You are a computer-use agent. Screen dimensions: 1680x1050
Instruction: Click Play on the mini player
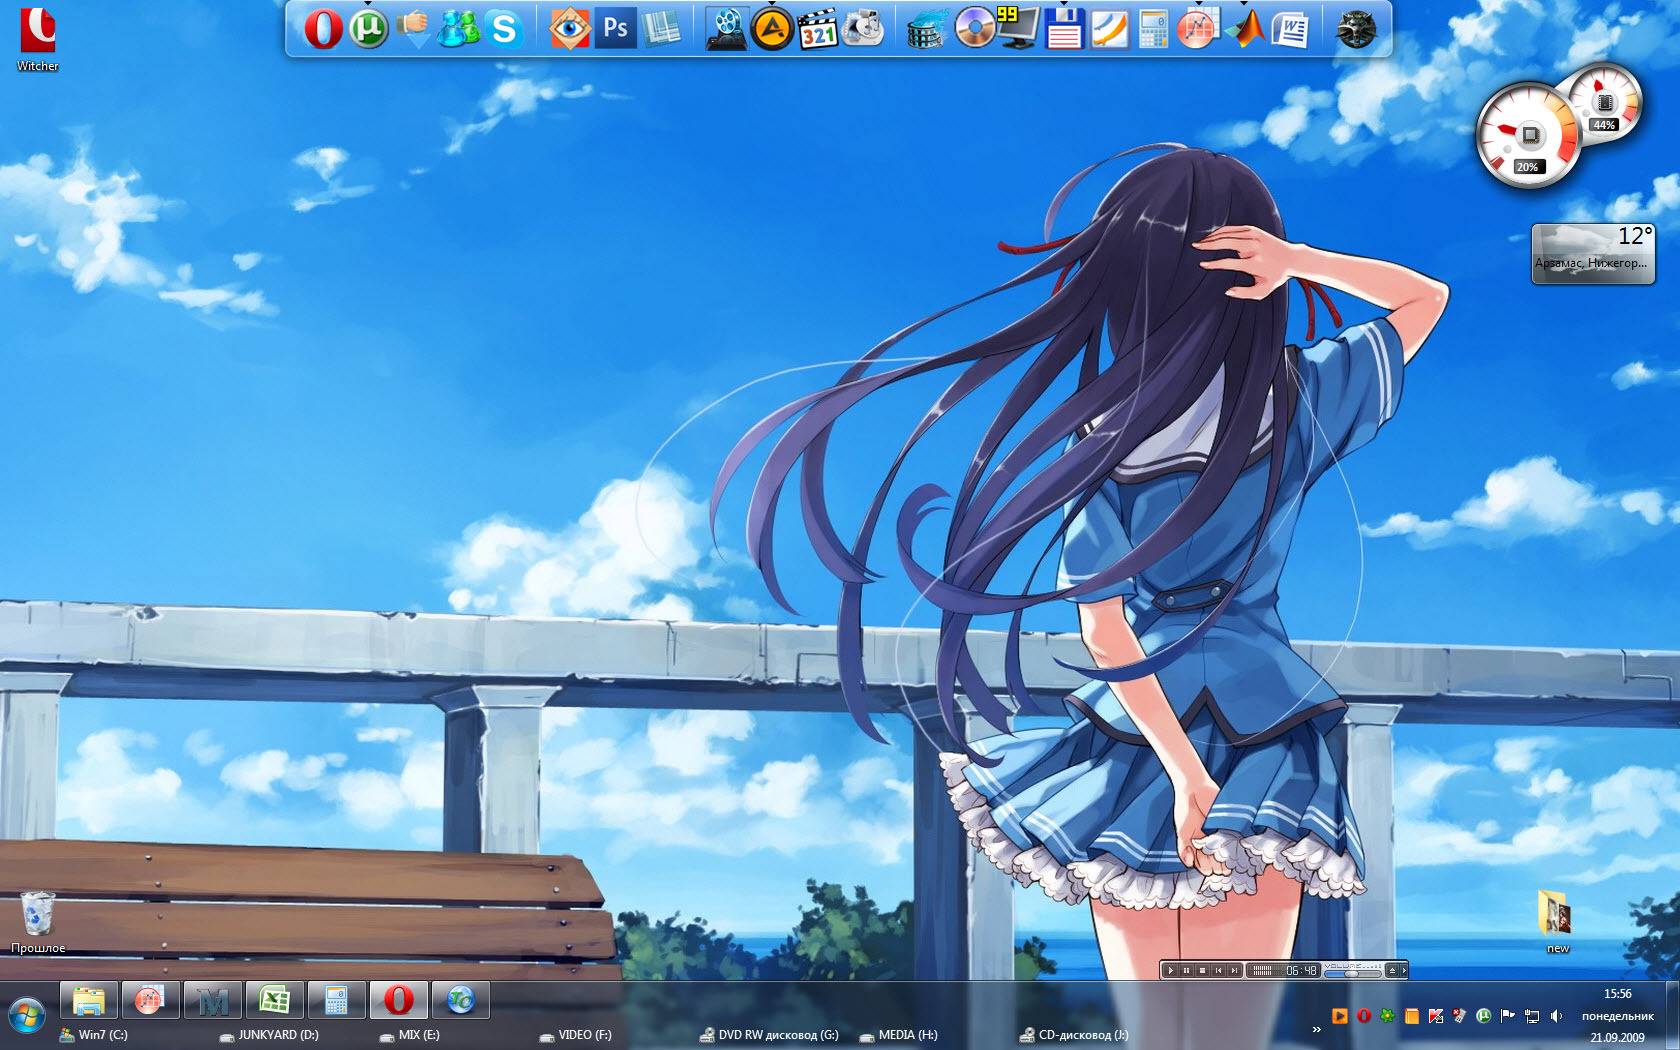pos(1170,970)
